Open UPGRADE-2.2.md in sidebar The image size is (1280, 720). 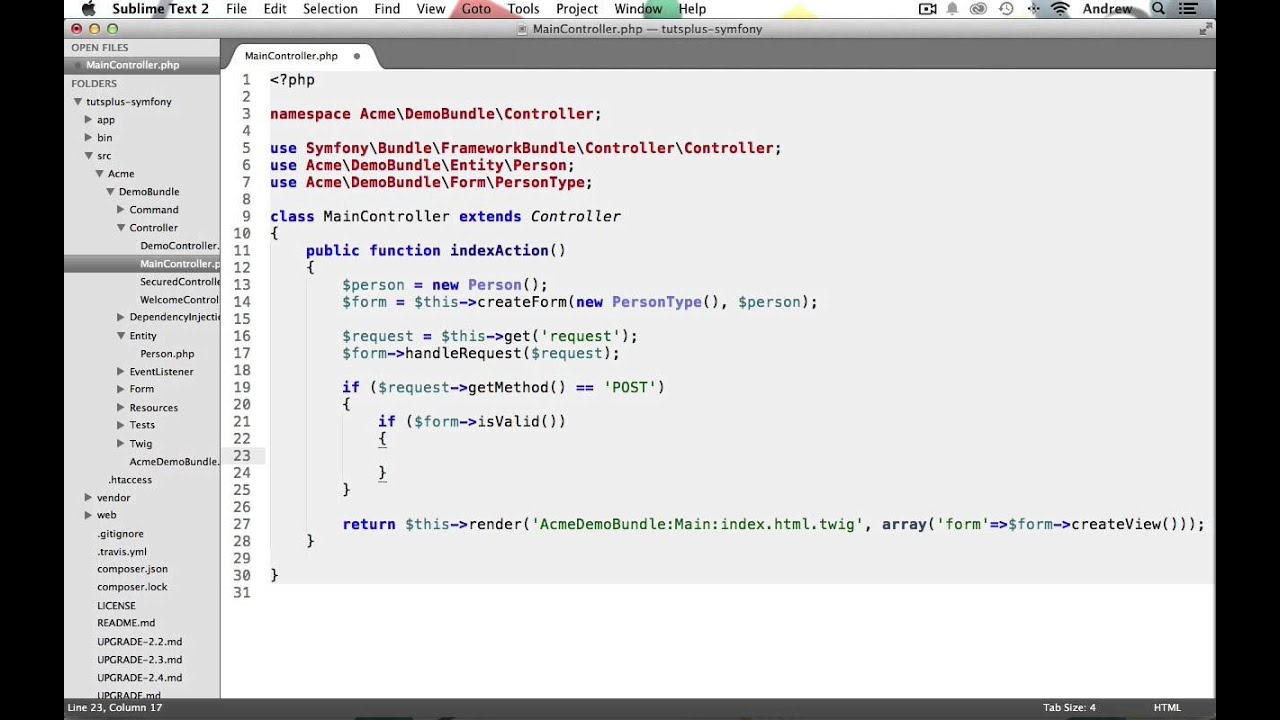tap(142, 642)
